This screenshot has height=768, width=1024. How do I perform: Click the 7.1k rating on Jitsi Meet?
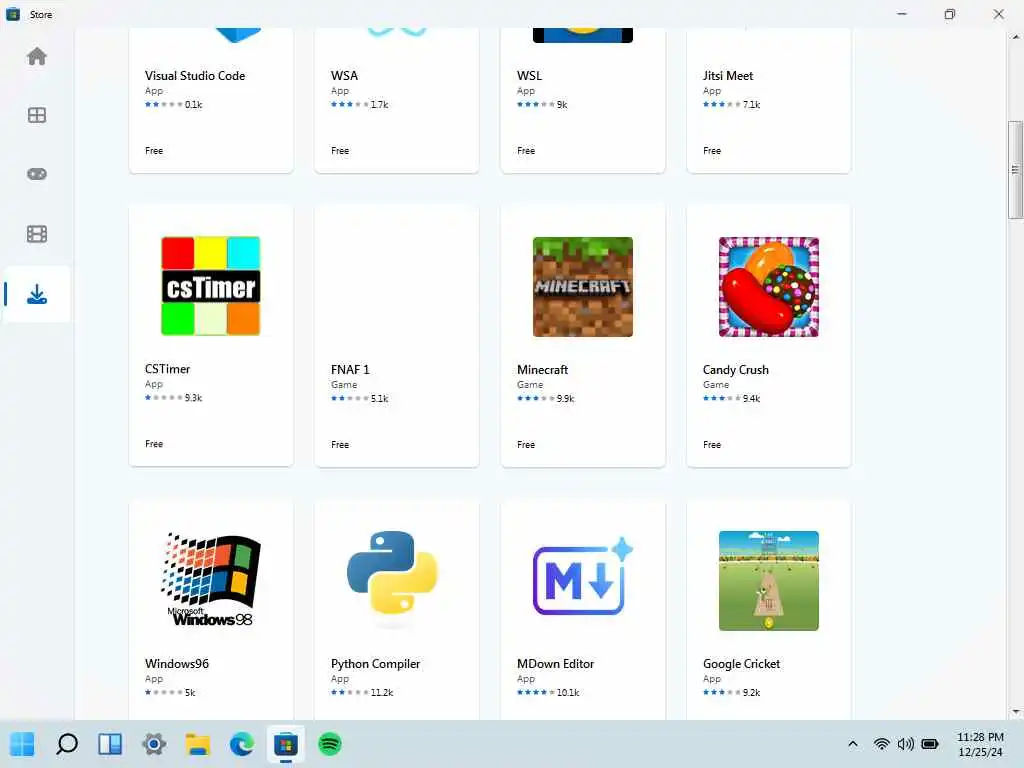click(751, 104)
